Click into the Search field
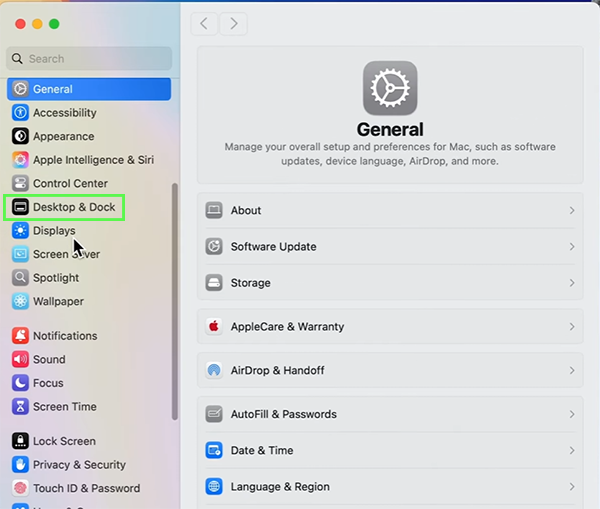The width and height of the screenshot is (600, 509). click(x=89, y=59)
